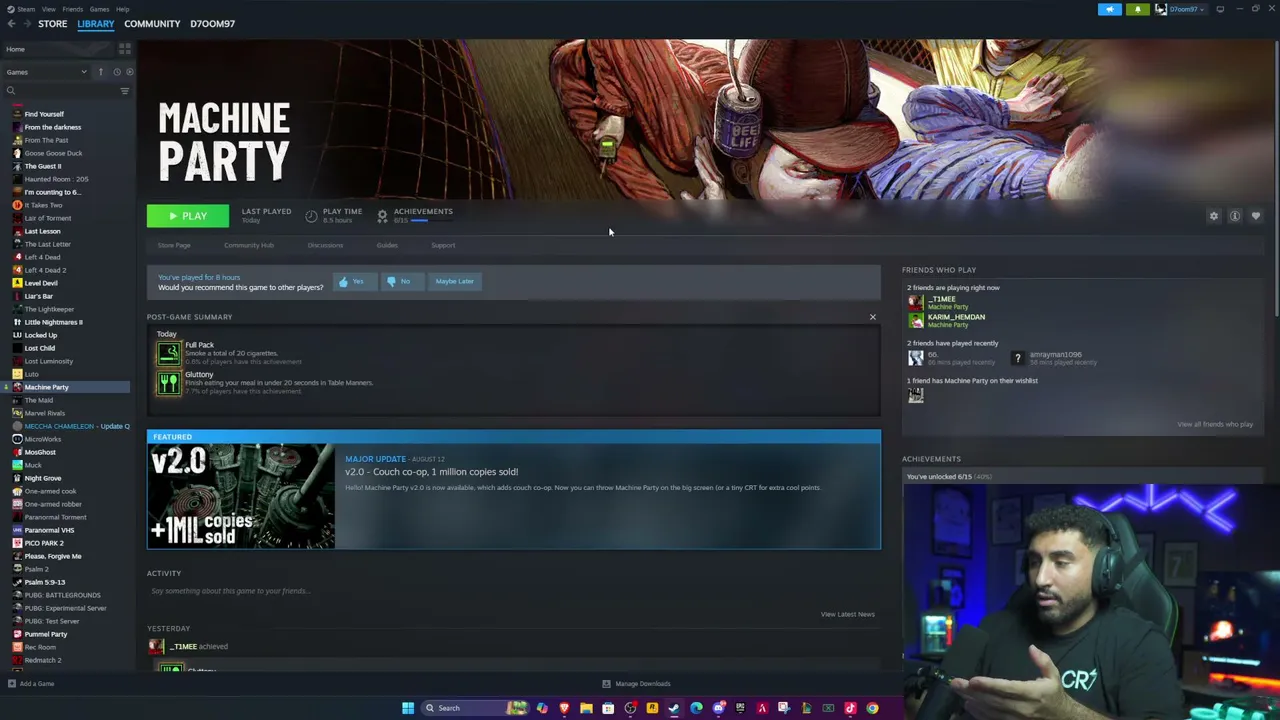Sort library with the up arrow icon
Screen dimensions: 1280x720
[100, 72]
